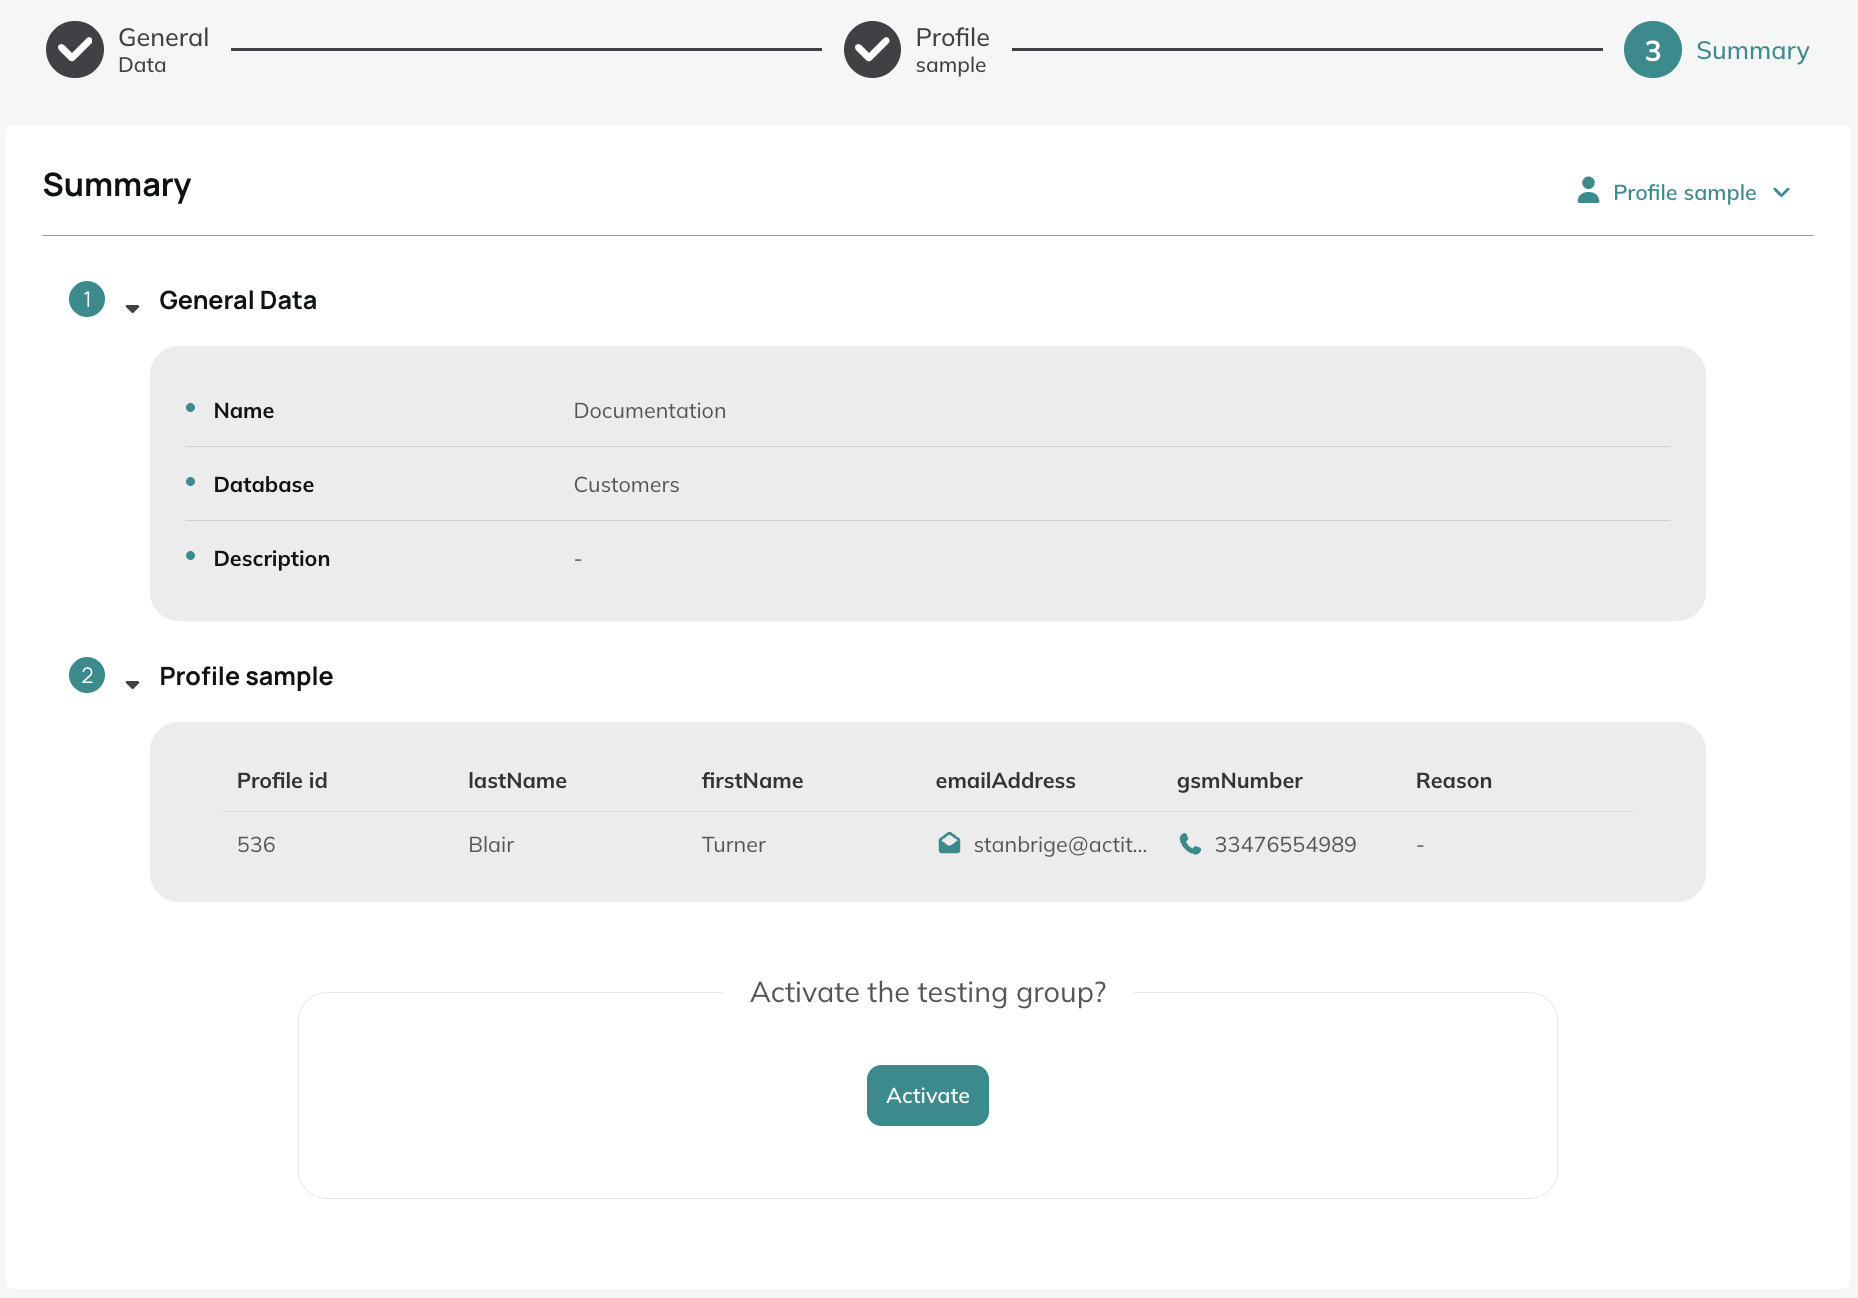This screenshot has width=1858, height=1298.
Task: Go to the General Data wizard step
Action: click(x=163, y=50)
